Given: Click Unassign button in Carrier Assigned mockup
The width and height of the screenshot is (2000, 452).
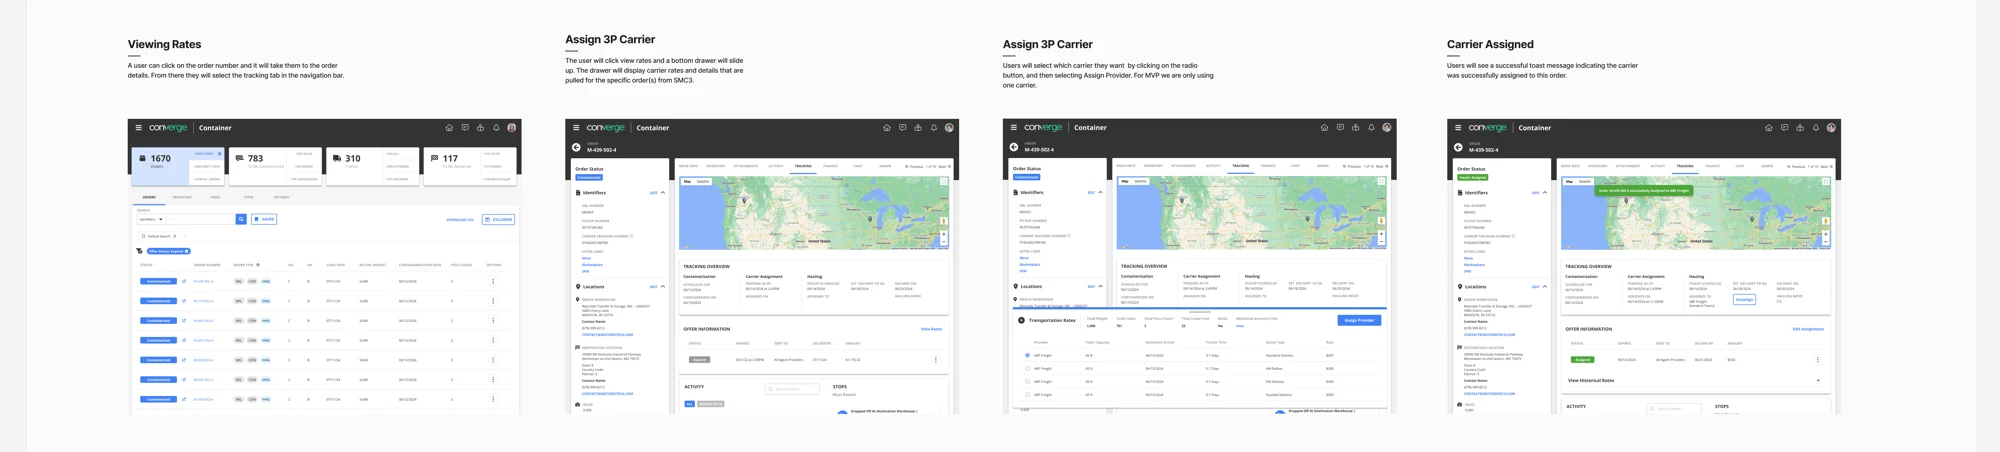Looking at the screenshot, I should (1745, 299).
